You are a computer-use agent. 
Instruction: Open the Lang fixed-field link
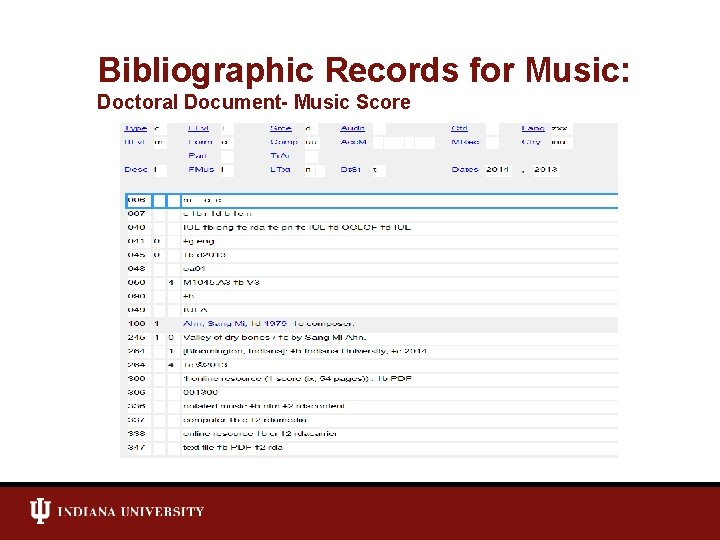click(533, 129)
